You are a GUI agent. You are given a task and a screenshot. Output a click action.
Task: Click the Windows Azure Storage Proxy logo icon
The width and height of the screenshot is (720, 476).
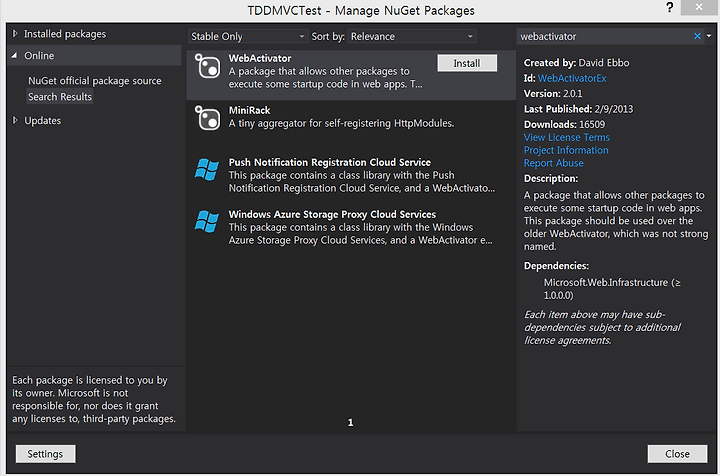pos(207,222)
